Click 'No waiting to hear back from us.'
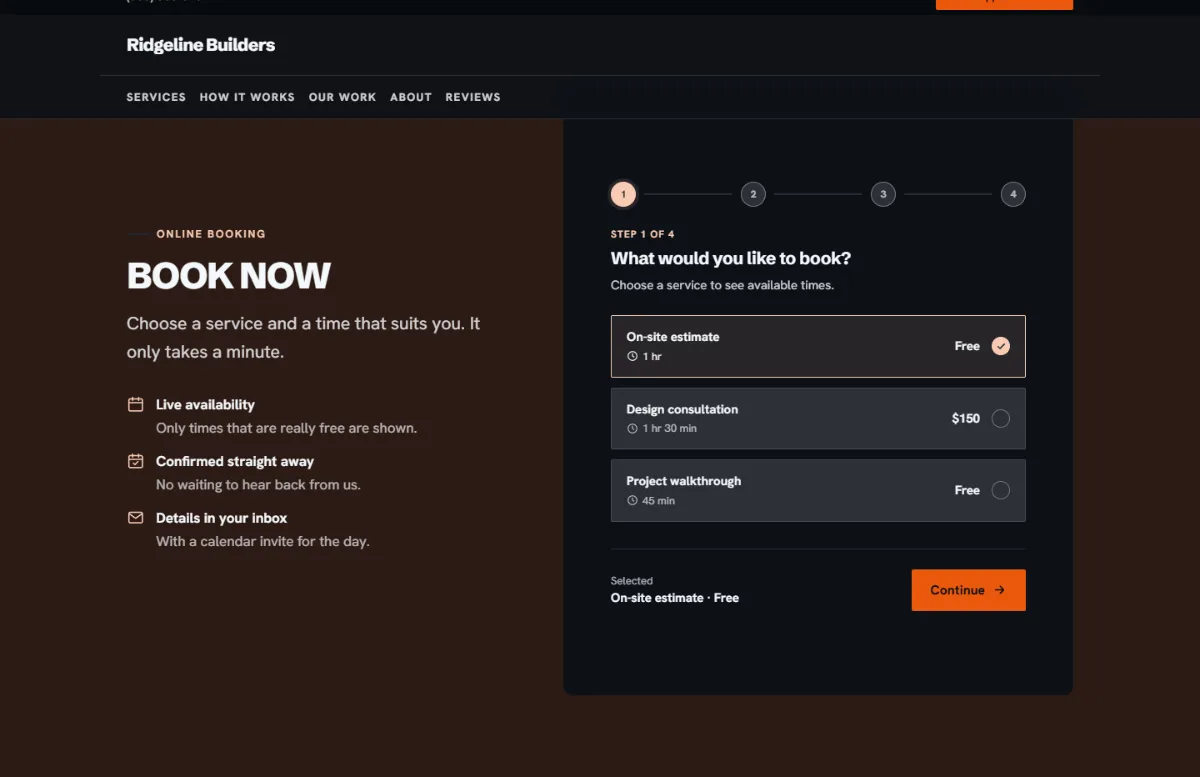This screenshot has height=777, width=1200. point(258,485)
